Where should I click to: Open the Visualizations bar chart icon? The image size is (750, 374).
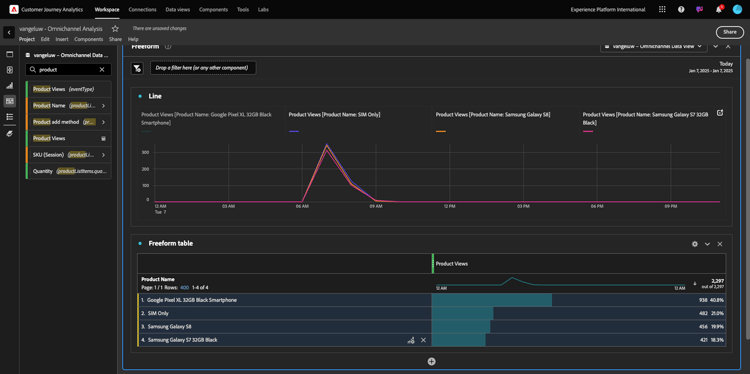[x=10, y=86]
